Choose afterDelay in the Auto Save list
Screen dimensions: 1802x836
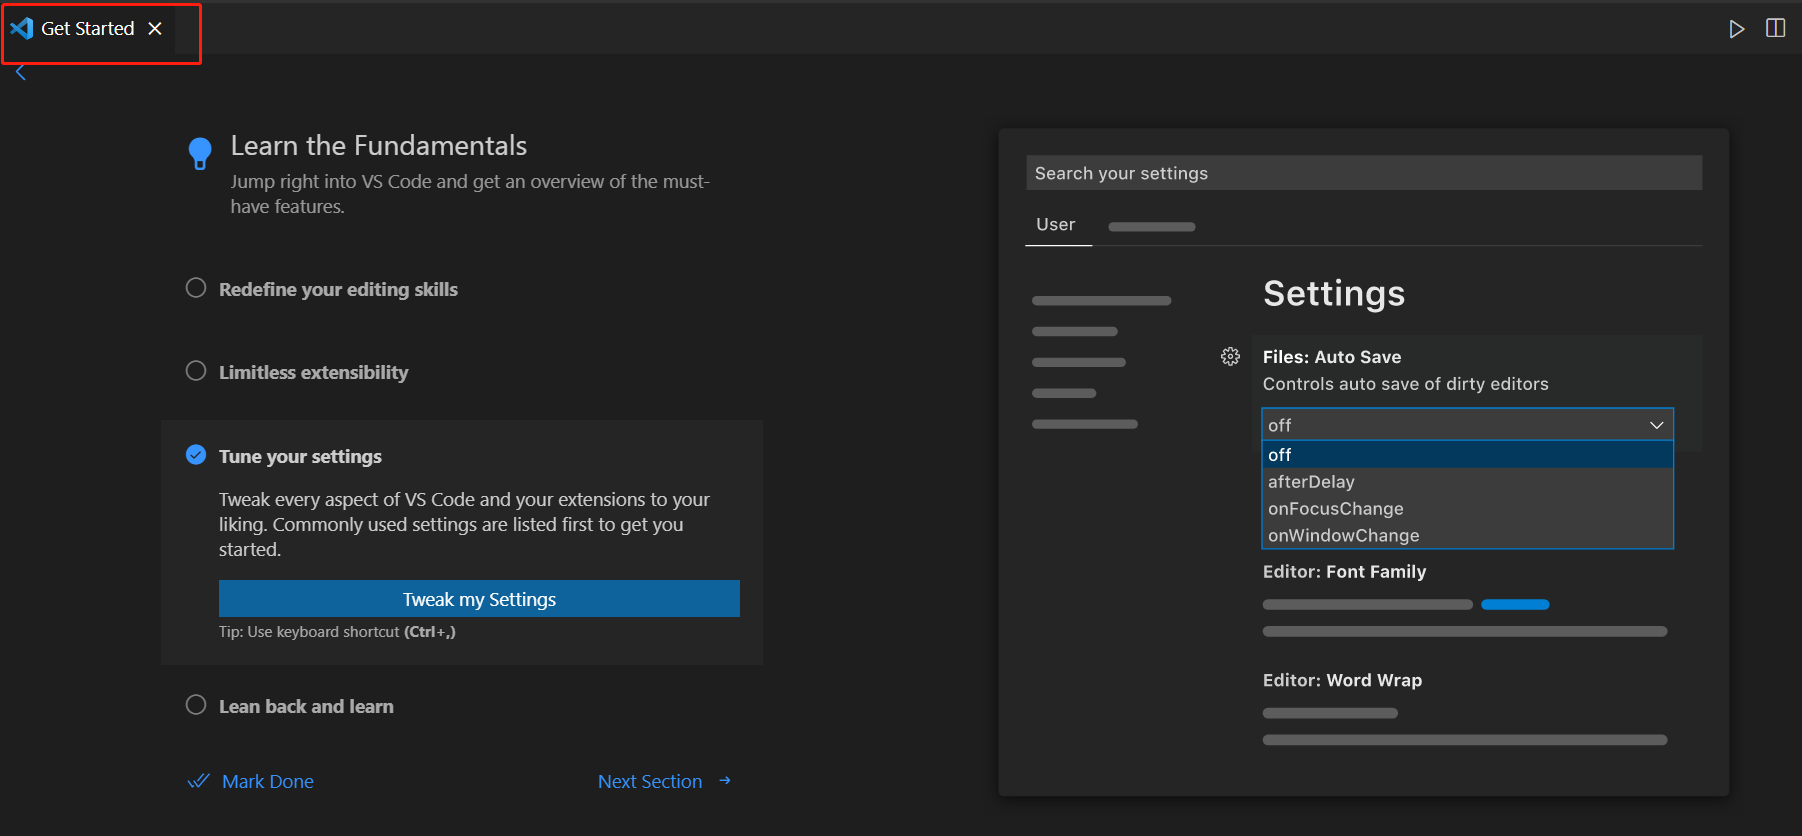click(1467, 482)
